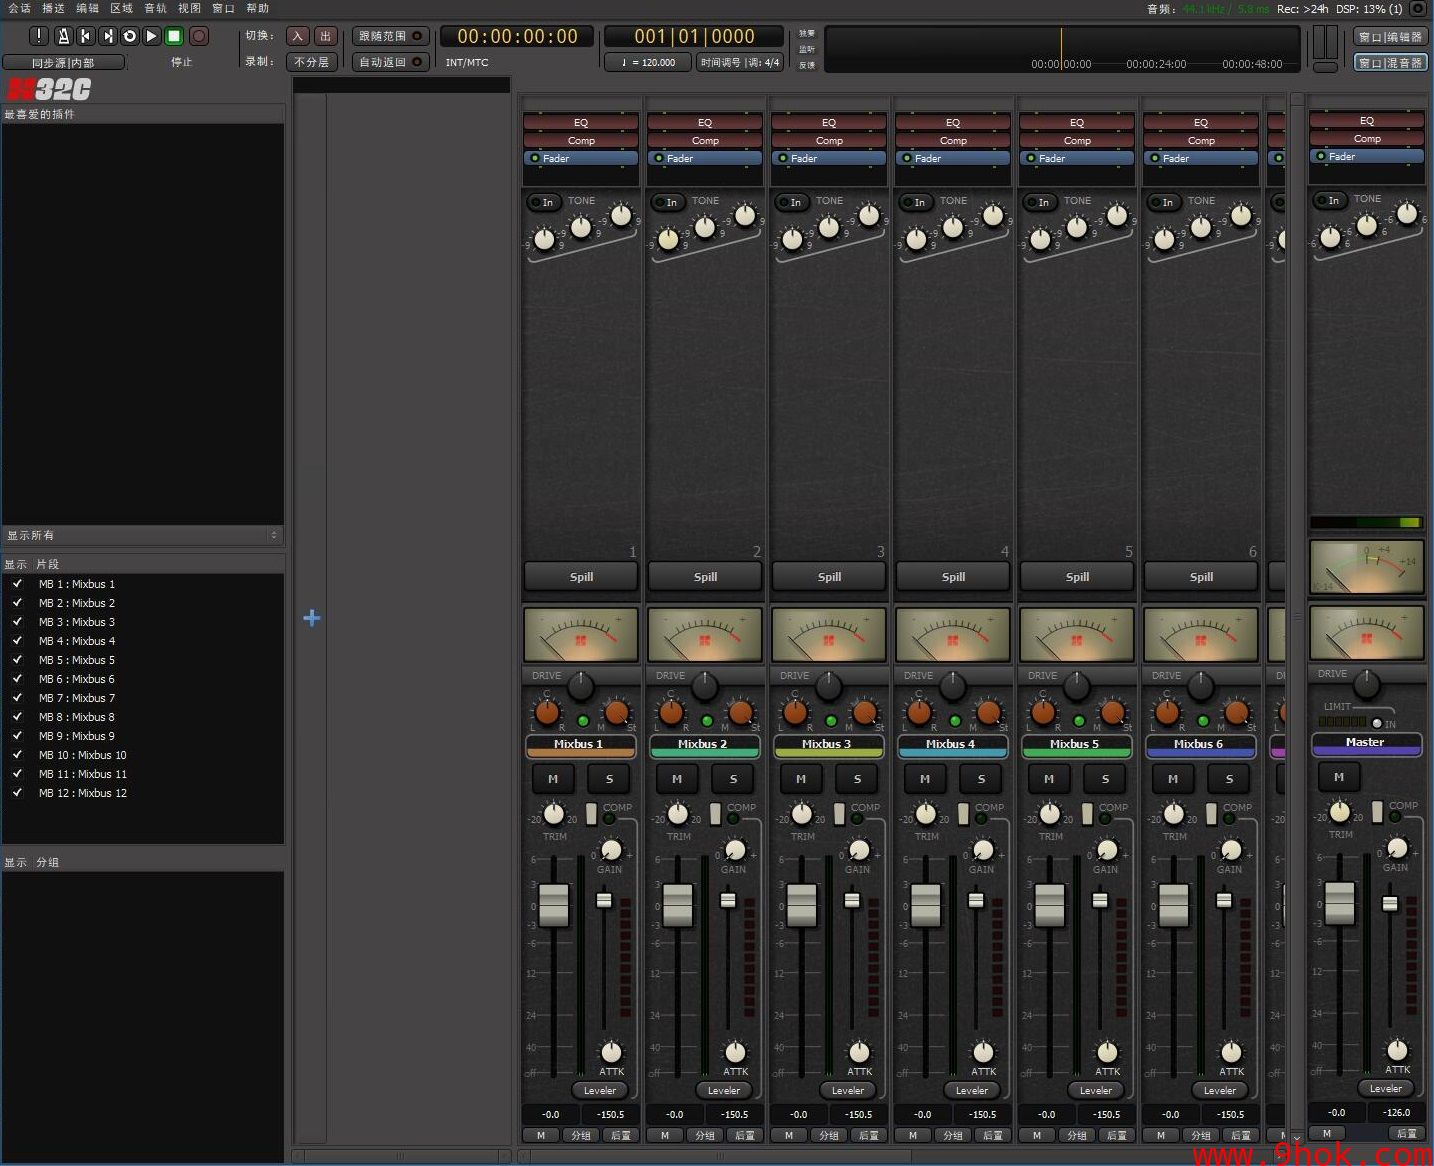Go to session end icon
This screenshot has width=1434, height=1166.
(x=108, y=36)
